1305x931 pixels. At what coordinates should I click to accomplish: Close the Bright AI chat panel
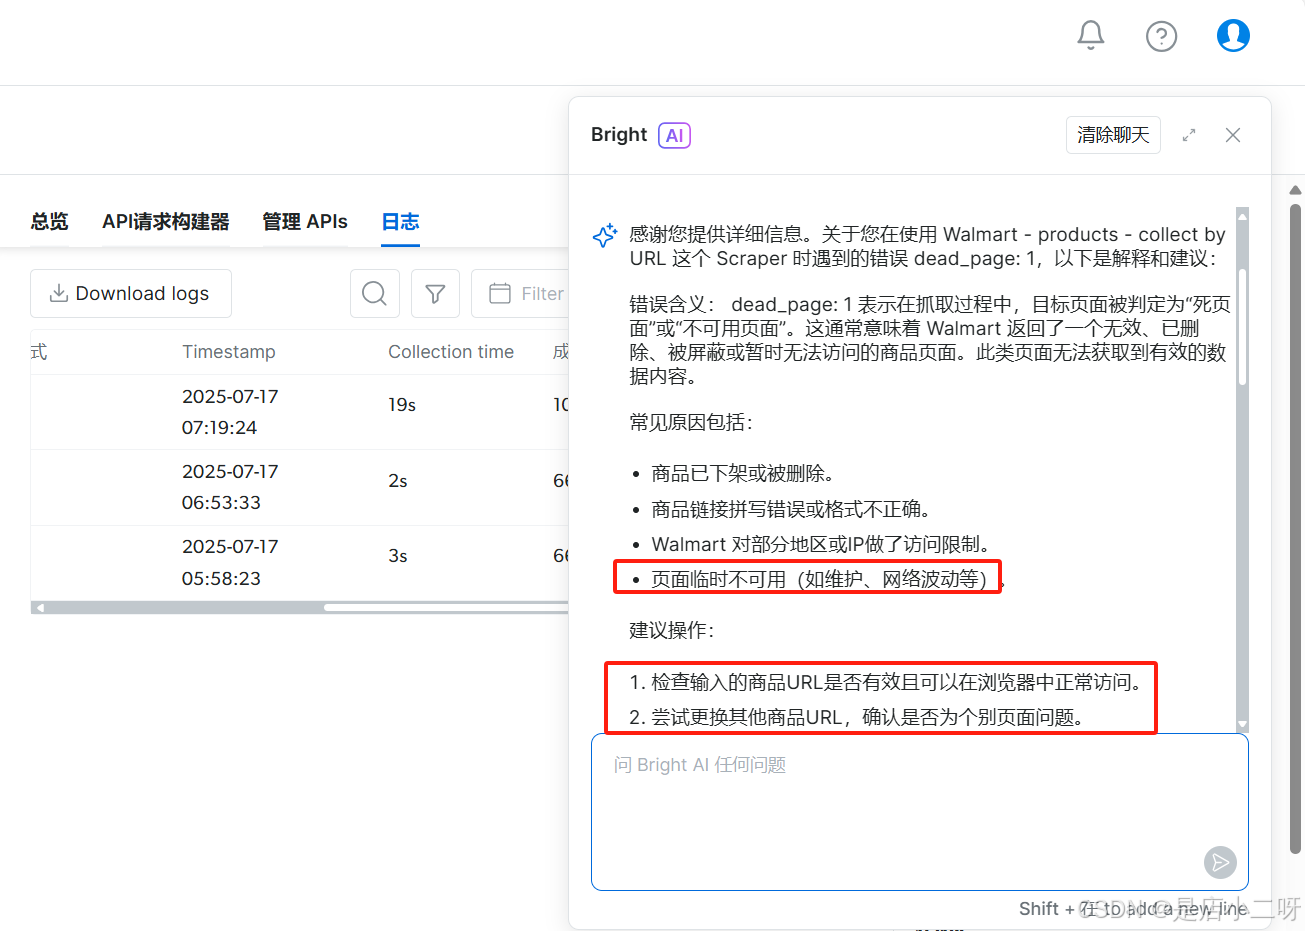click(1233, 135)
